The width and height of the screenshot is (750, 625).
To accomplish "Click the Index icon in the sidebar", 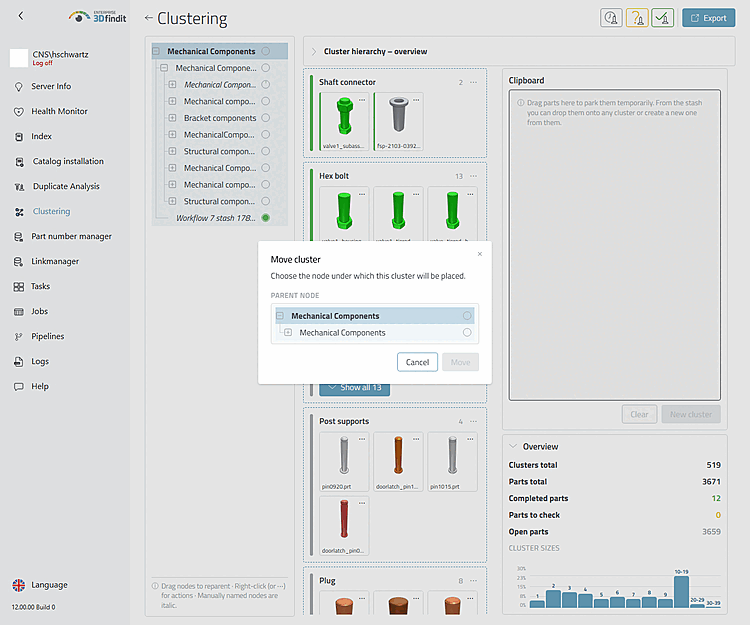I will click(x=19, y=137).
